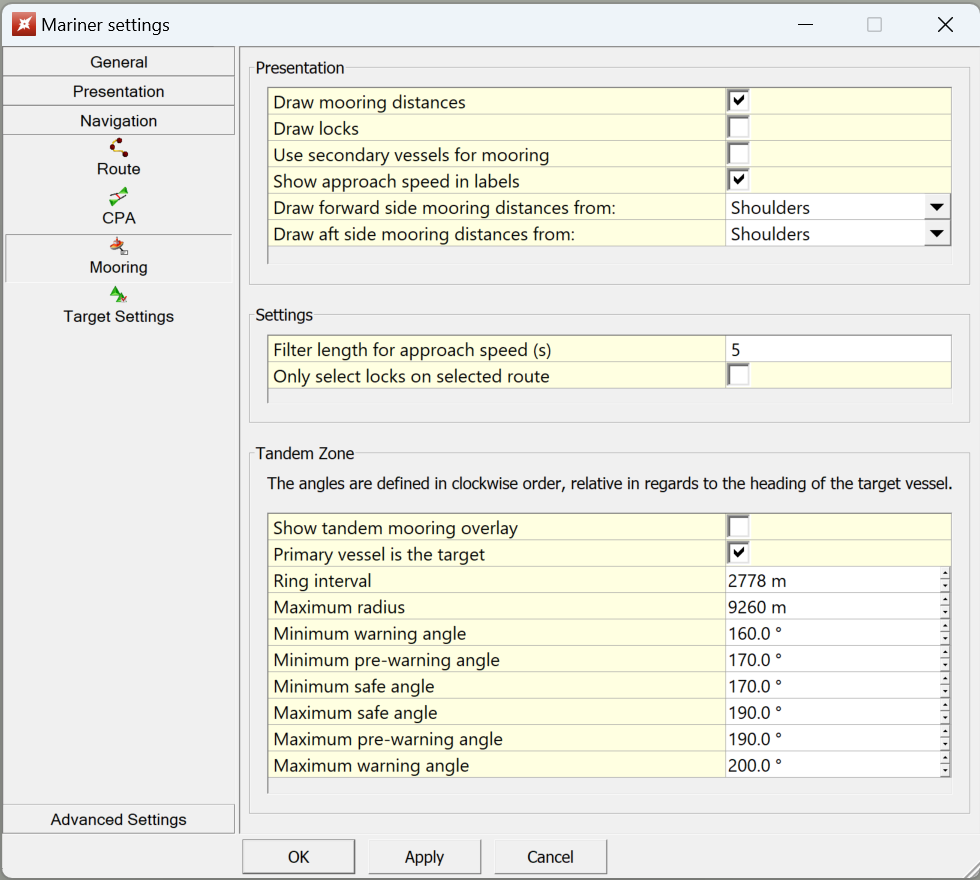Click the Mooring icon in sidebar
The image size is (980, 880).
118,246
